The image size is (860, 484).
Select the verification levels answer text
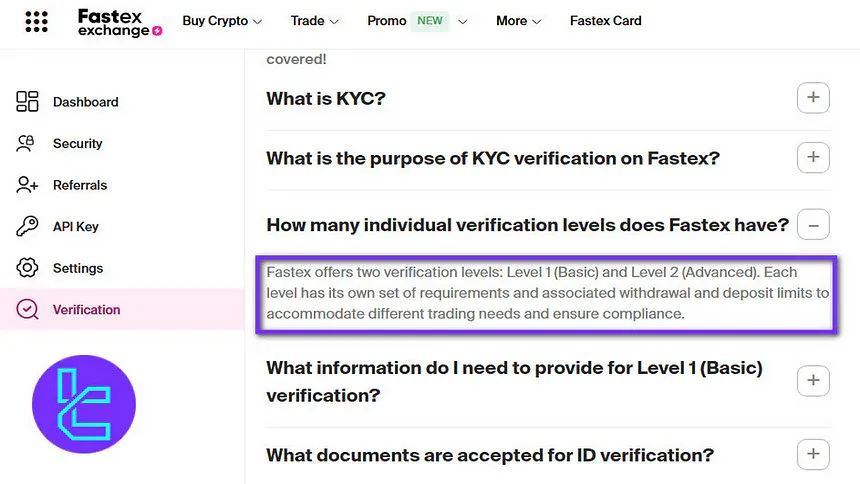click(547, 293)
